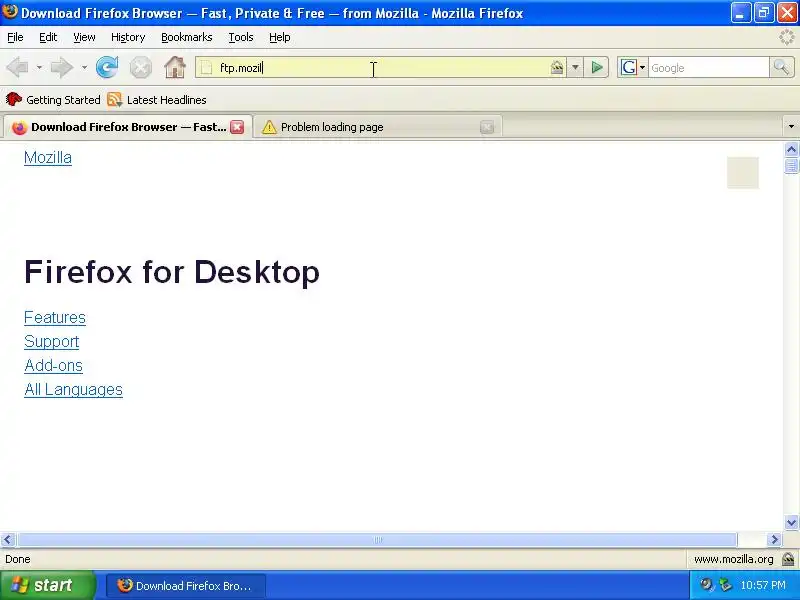Click the grey placeholder image box
800x600 pixels.
(742, 172)
